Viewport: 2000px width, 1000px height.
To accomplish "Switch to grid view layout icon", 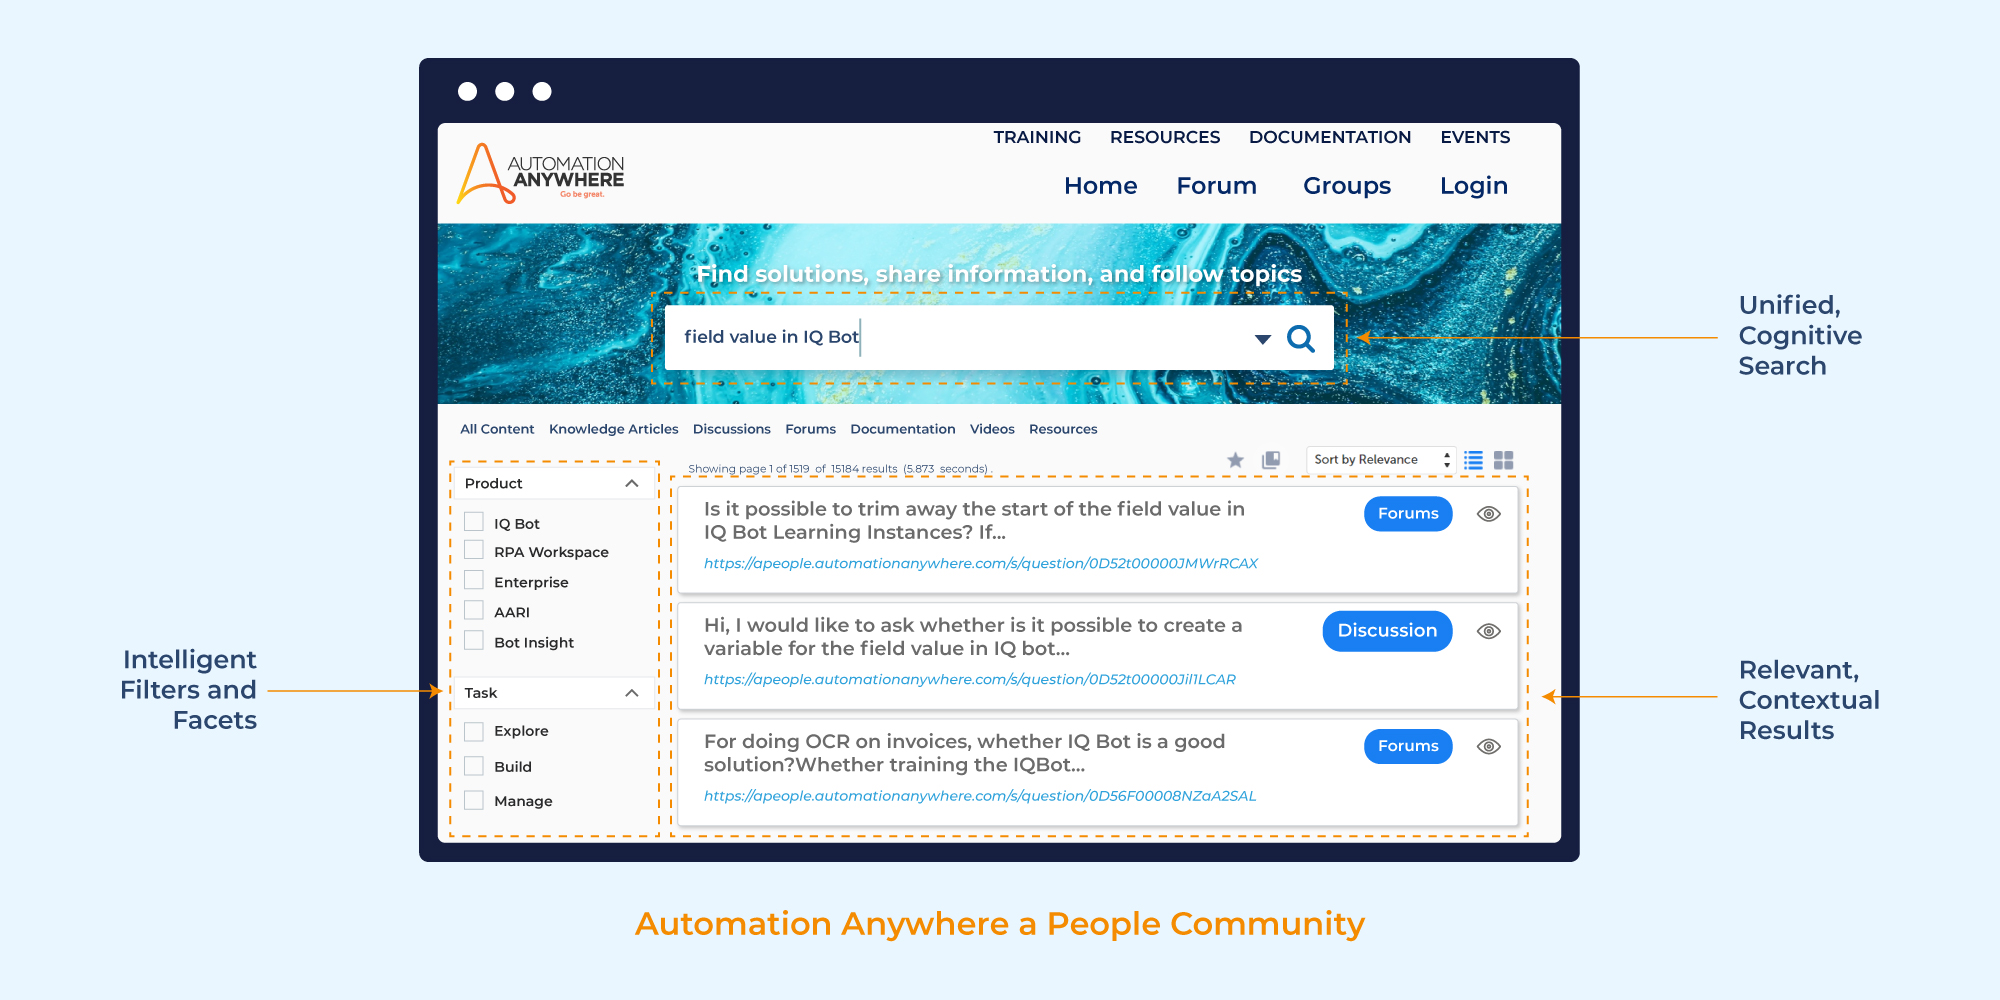I will pos(1504,460).
